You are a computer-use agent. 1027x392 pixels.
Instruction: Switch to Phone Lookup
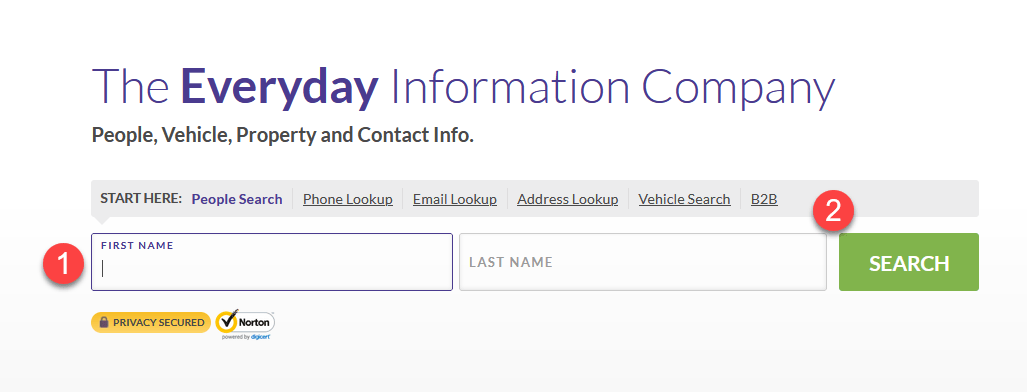pos(348,199)
